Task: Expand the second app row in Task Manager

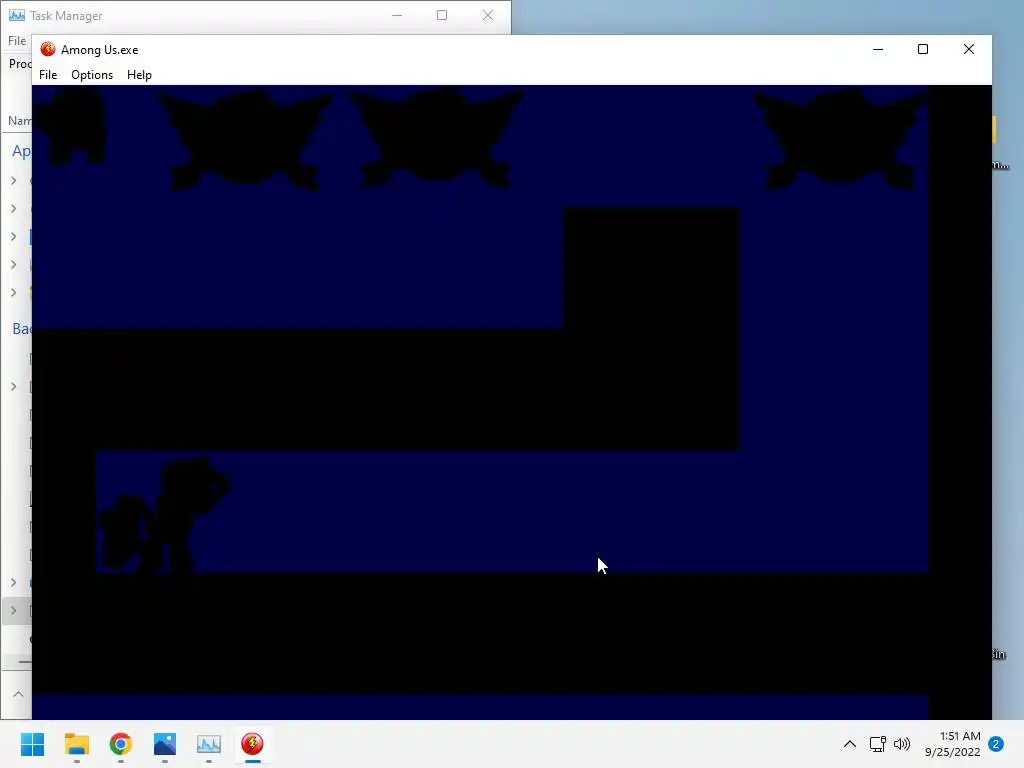Action: click(x=14, y=208)
